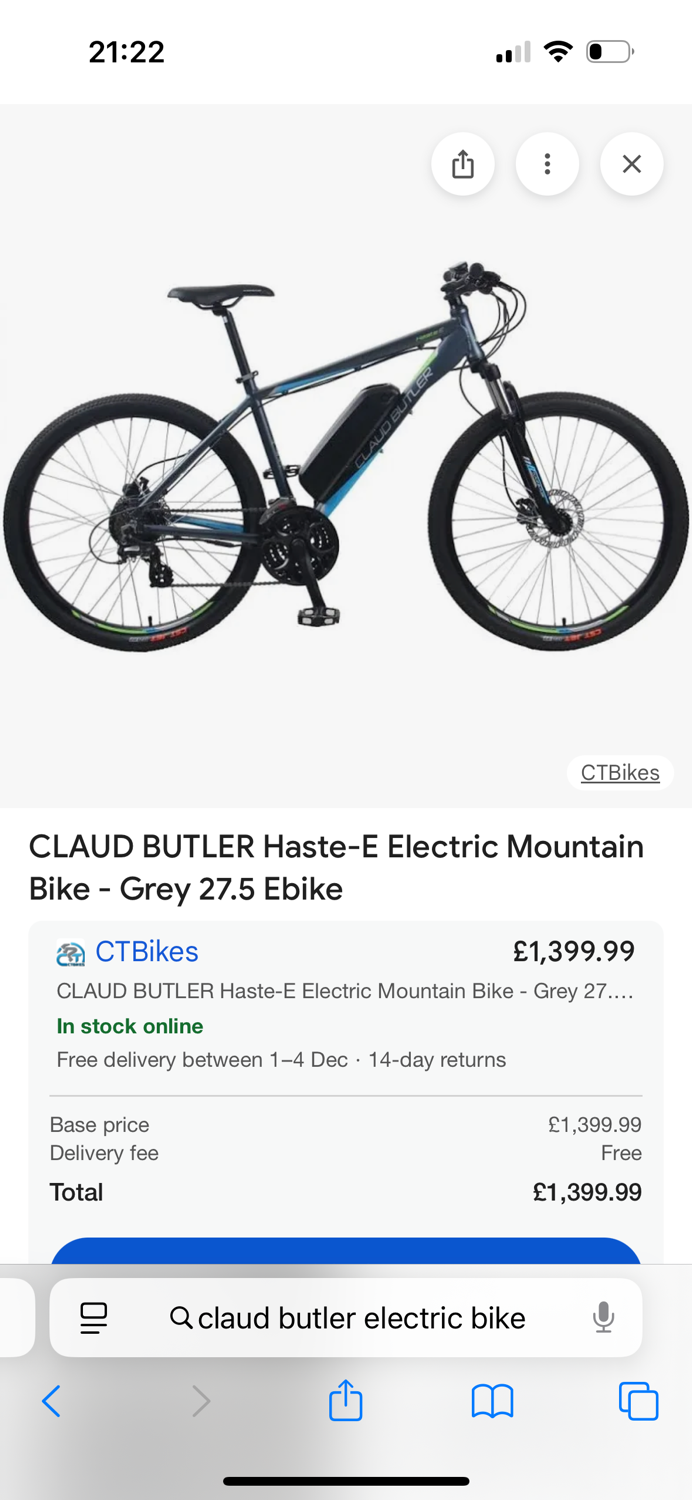This screenshot has width=692, height=1500.
Task: Tap the page format icon in the address bar
Action: [x=92, y=1318]
